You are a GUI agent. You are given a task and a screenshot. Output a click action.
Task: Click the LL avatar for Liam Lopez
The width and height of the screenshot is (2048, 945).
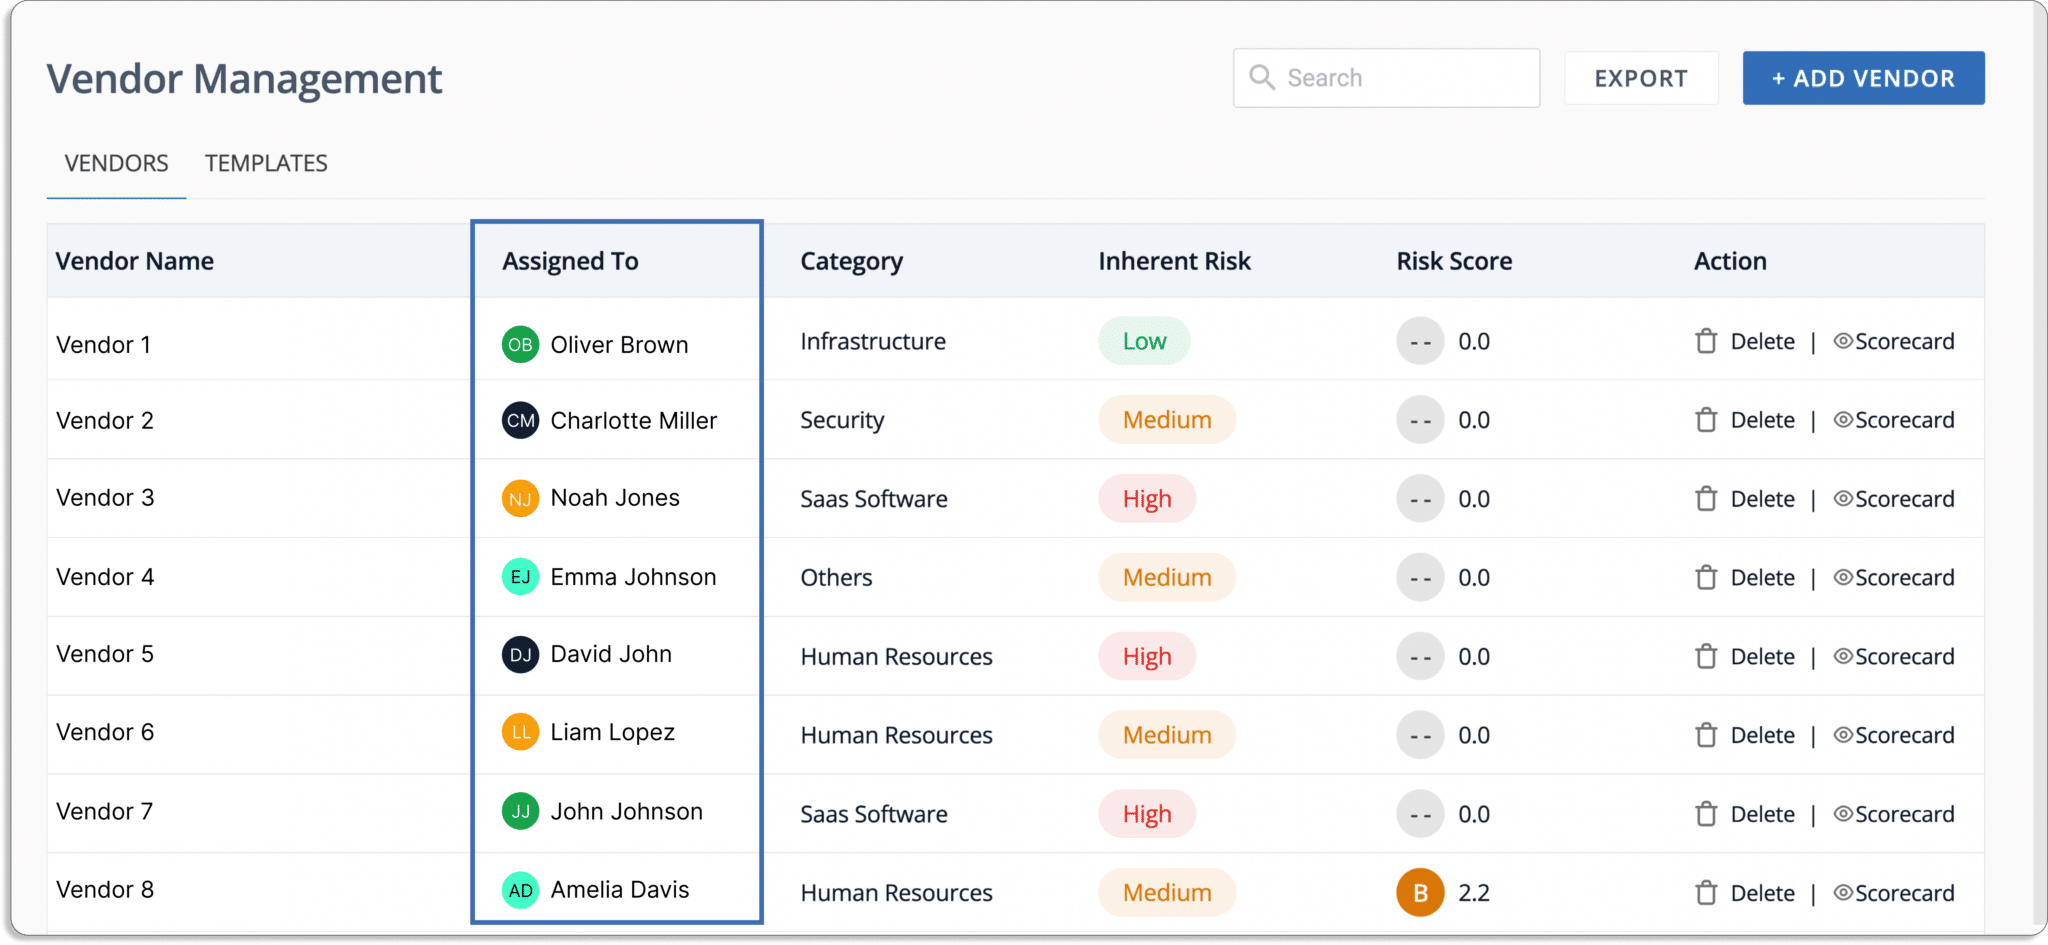[x=520, y=732]
